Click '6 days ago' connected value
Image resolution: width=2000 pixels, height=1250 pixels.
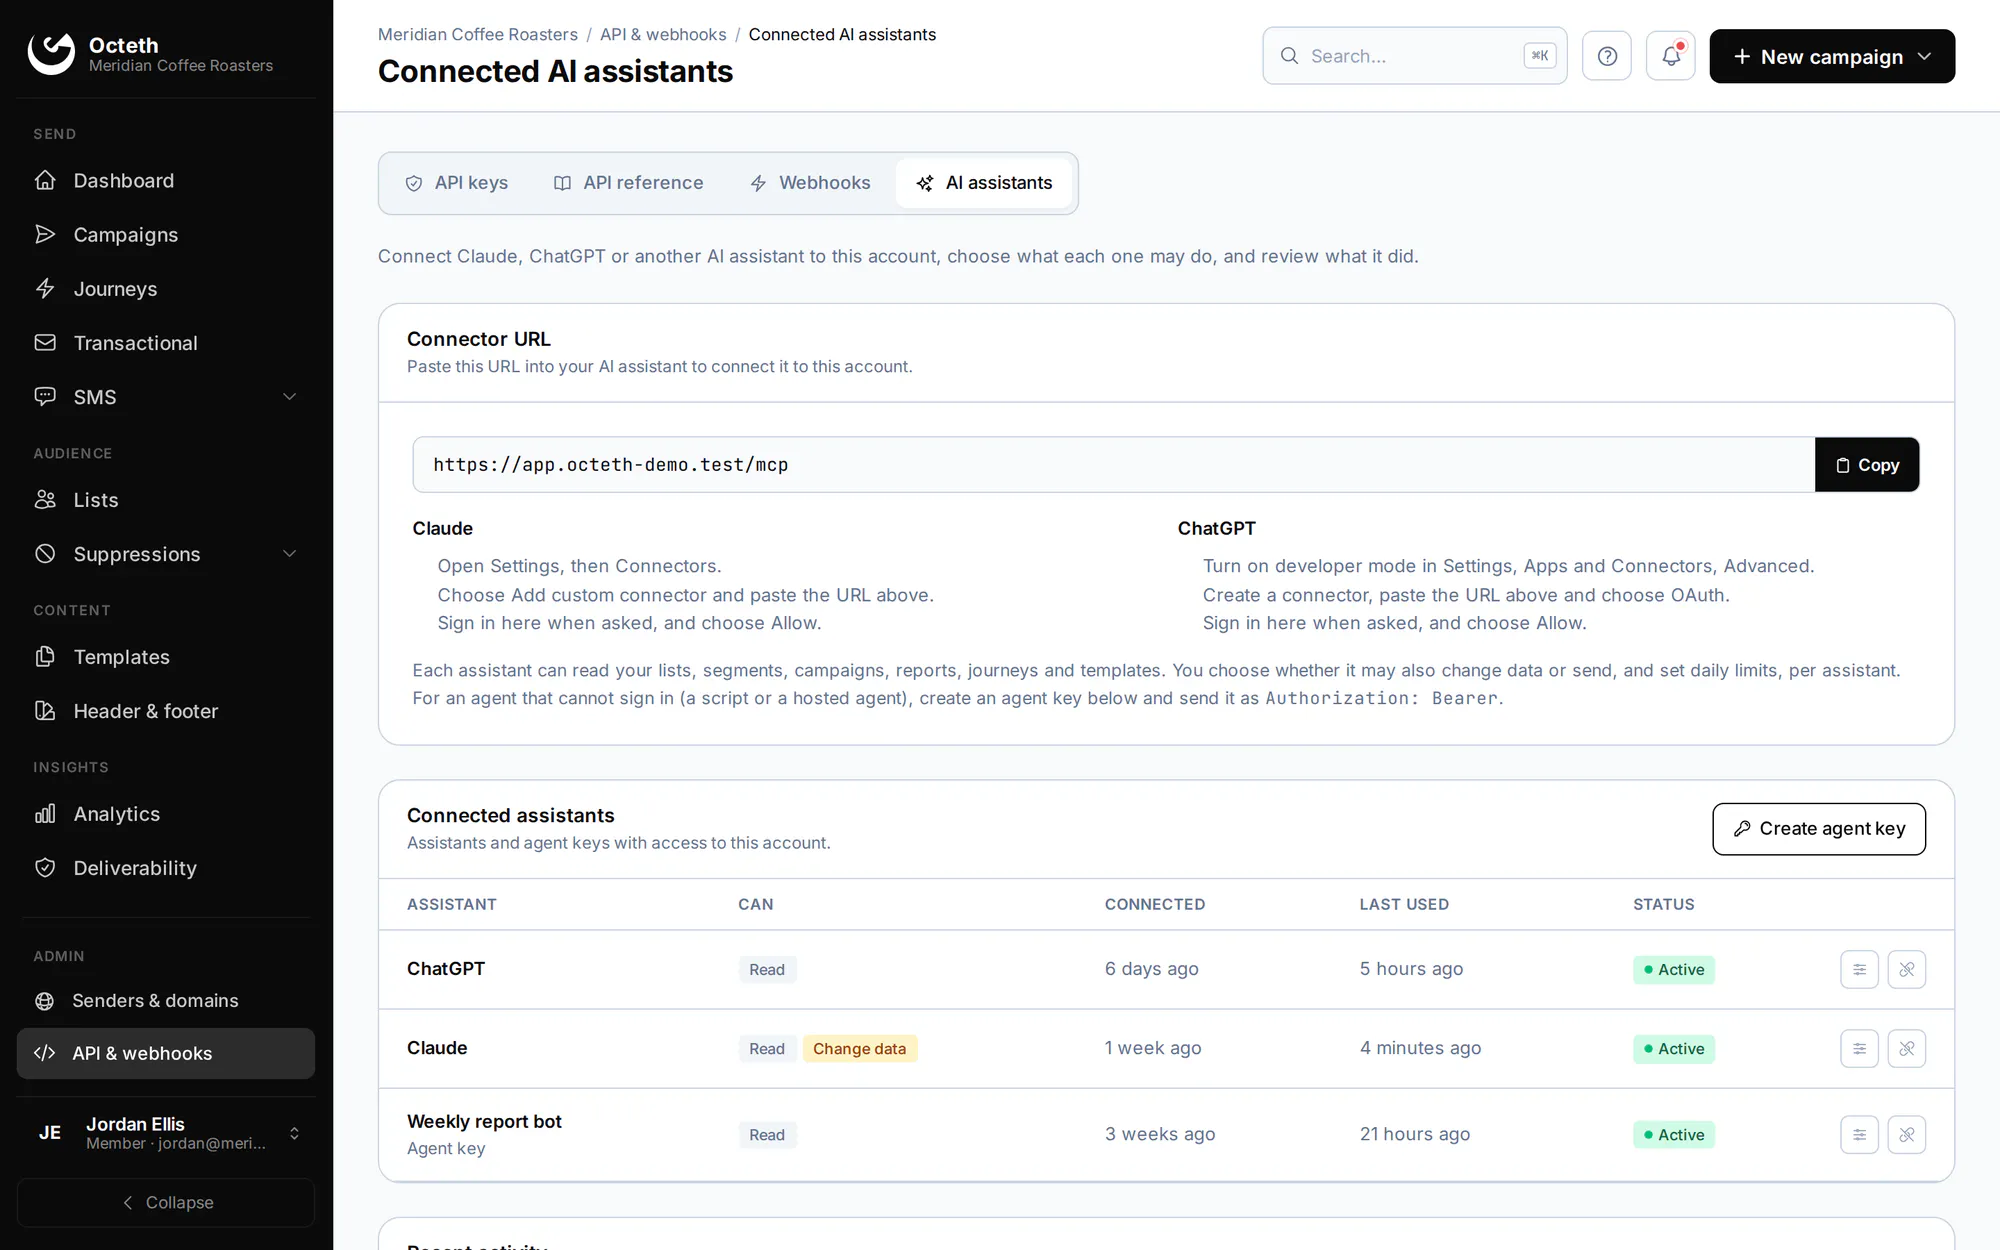[1151, 969]
